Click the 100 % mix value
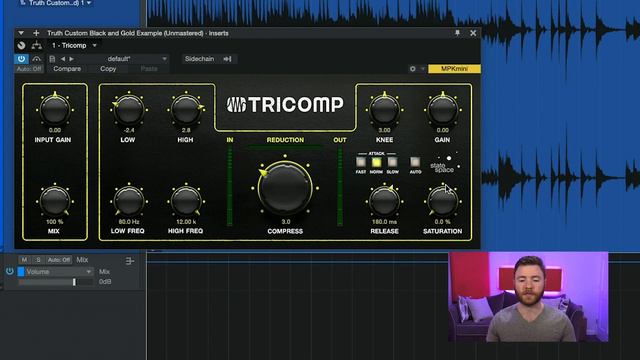Screen dimensions: 640x360 [55, 222]
